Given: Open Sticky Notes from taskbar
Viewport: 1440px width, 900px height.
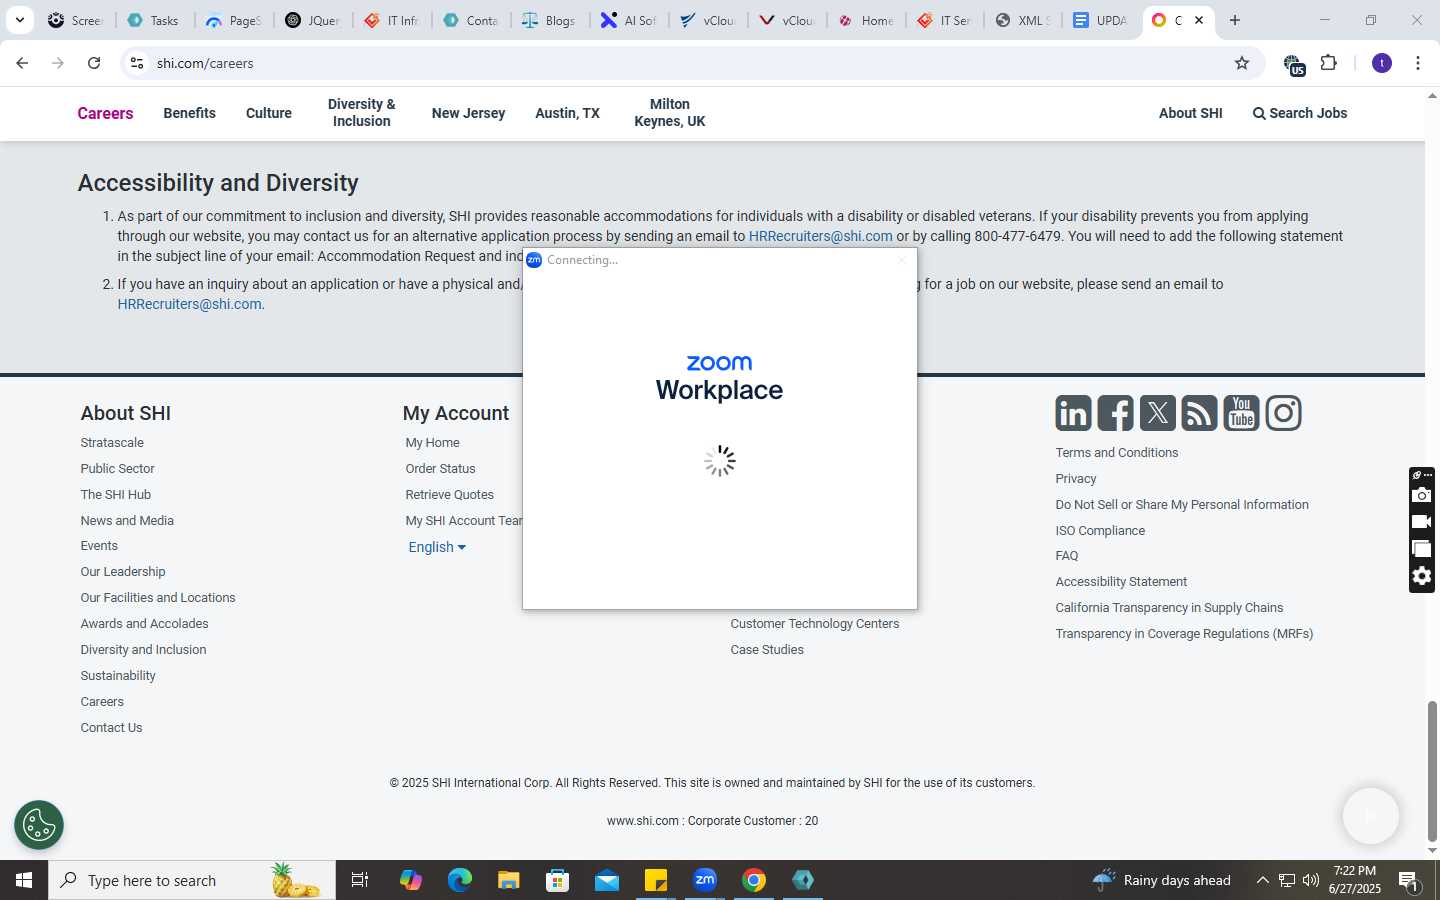Looking at the screenshot, I should (x=656, y=880).
